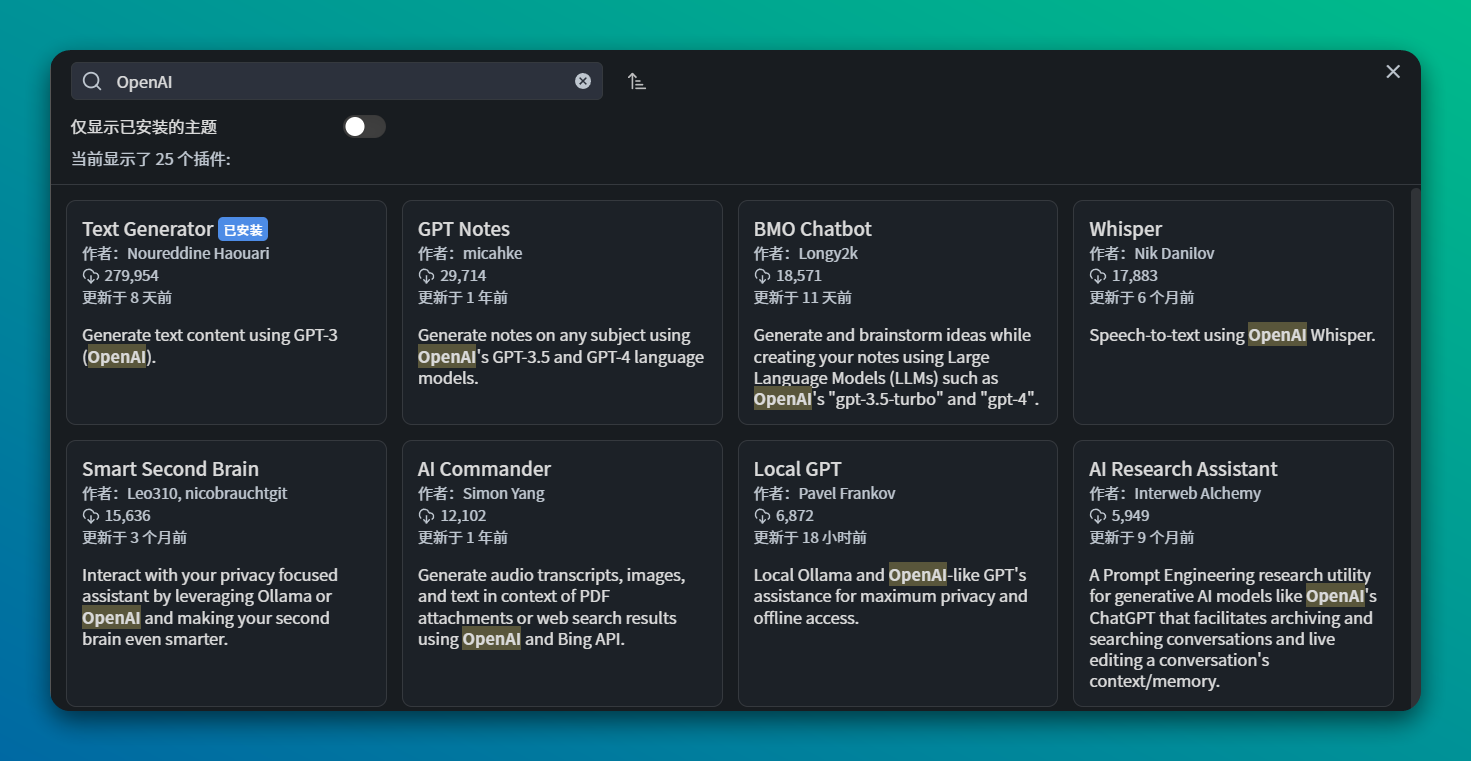The width and height of the screenshot is (1471, 761).
Task: Open the Smart Second Brain plugin
Action: (226, 573)
